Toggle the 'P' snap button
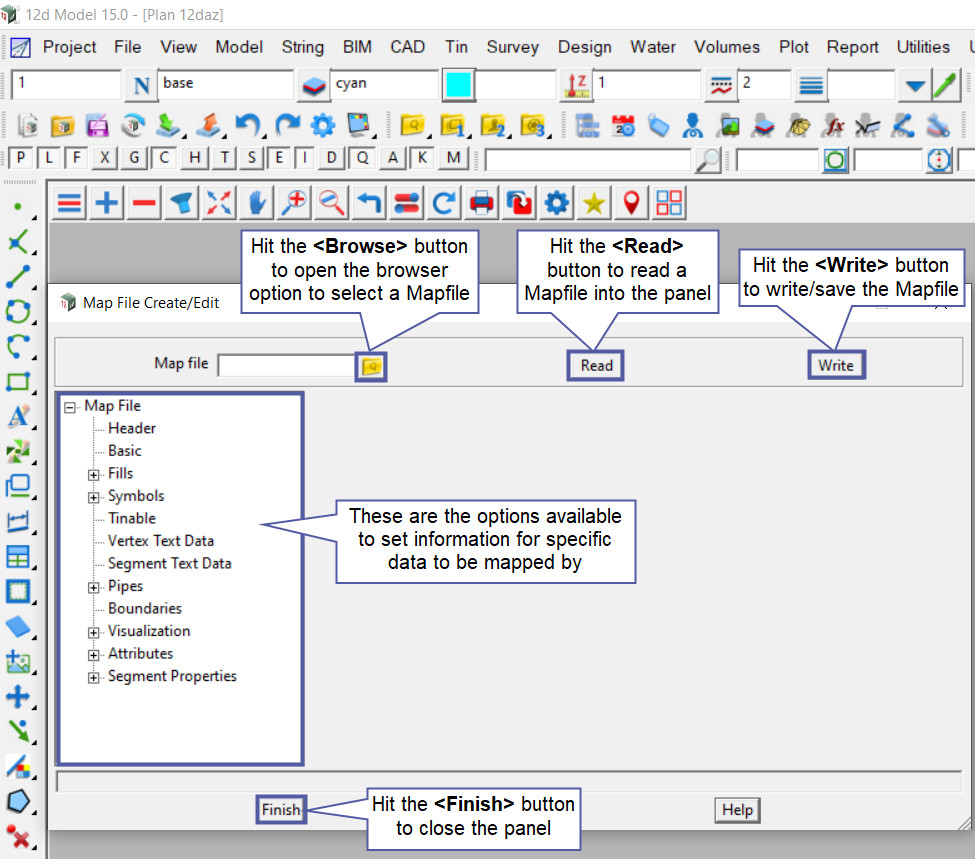The height and width of the screenshot is (859, 975). (21, 158)
